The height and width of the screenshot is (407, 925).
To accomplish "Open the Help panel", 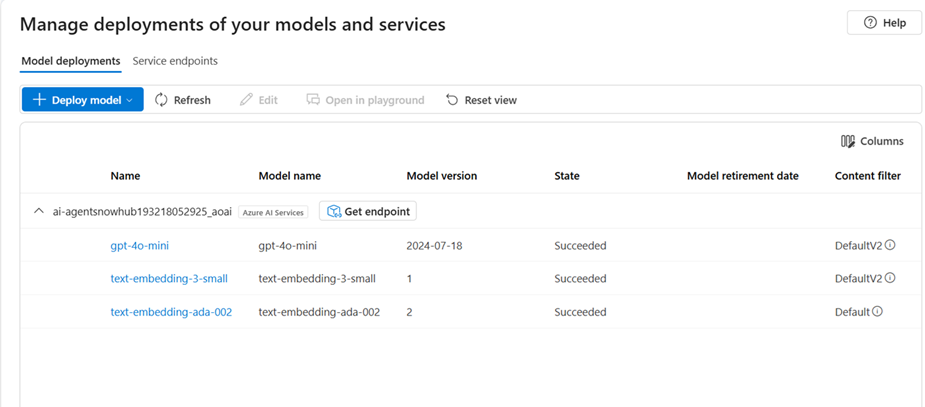I will pyautogui.click(x=884, y=23).
